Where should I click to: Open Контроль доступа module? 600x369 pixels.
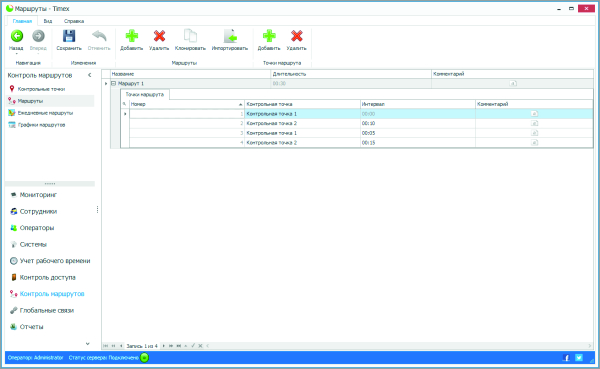pyautogui.click(x=47, y=277)
